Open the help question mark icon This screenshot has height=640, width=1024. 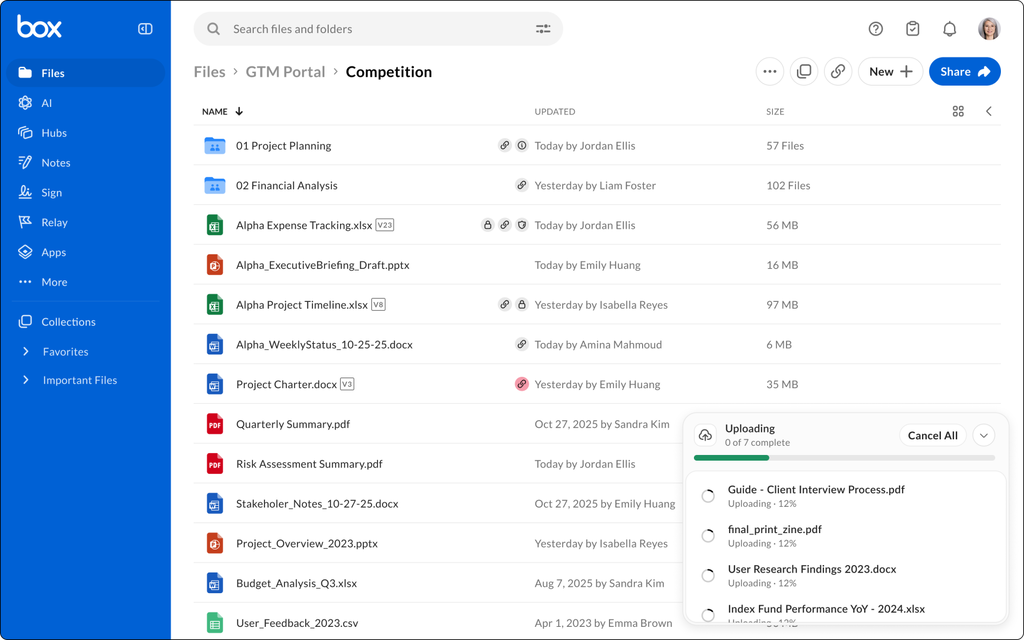coord(876,29)
